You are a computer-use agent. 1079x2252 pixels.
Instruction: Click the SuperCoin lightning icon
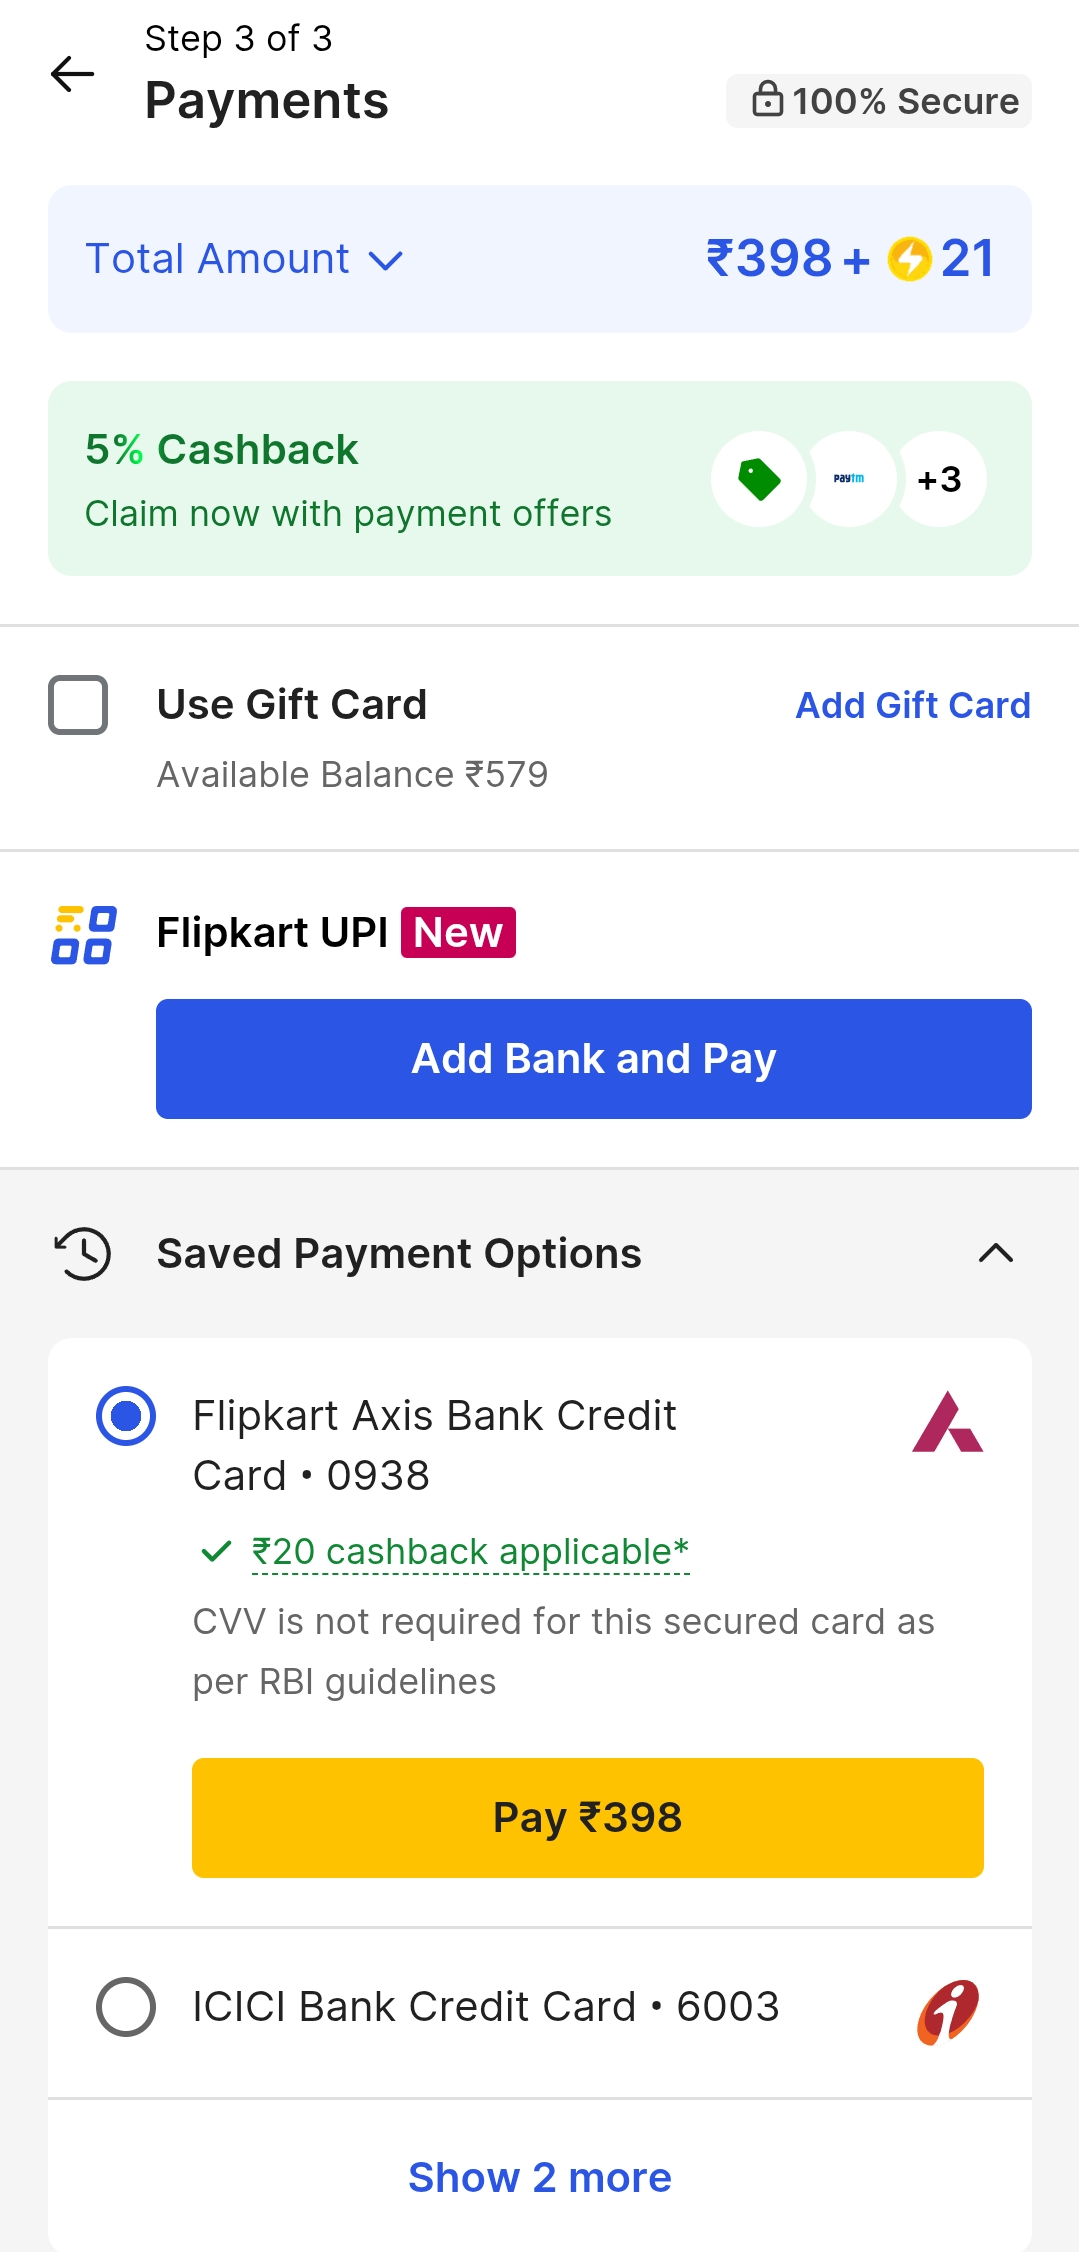909,259
